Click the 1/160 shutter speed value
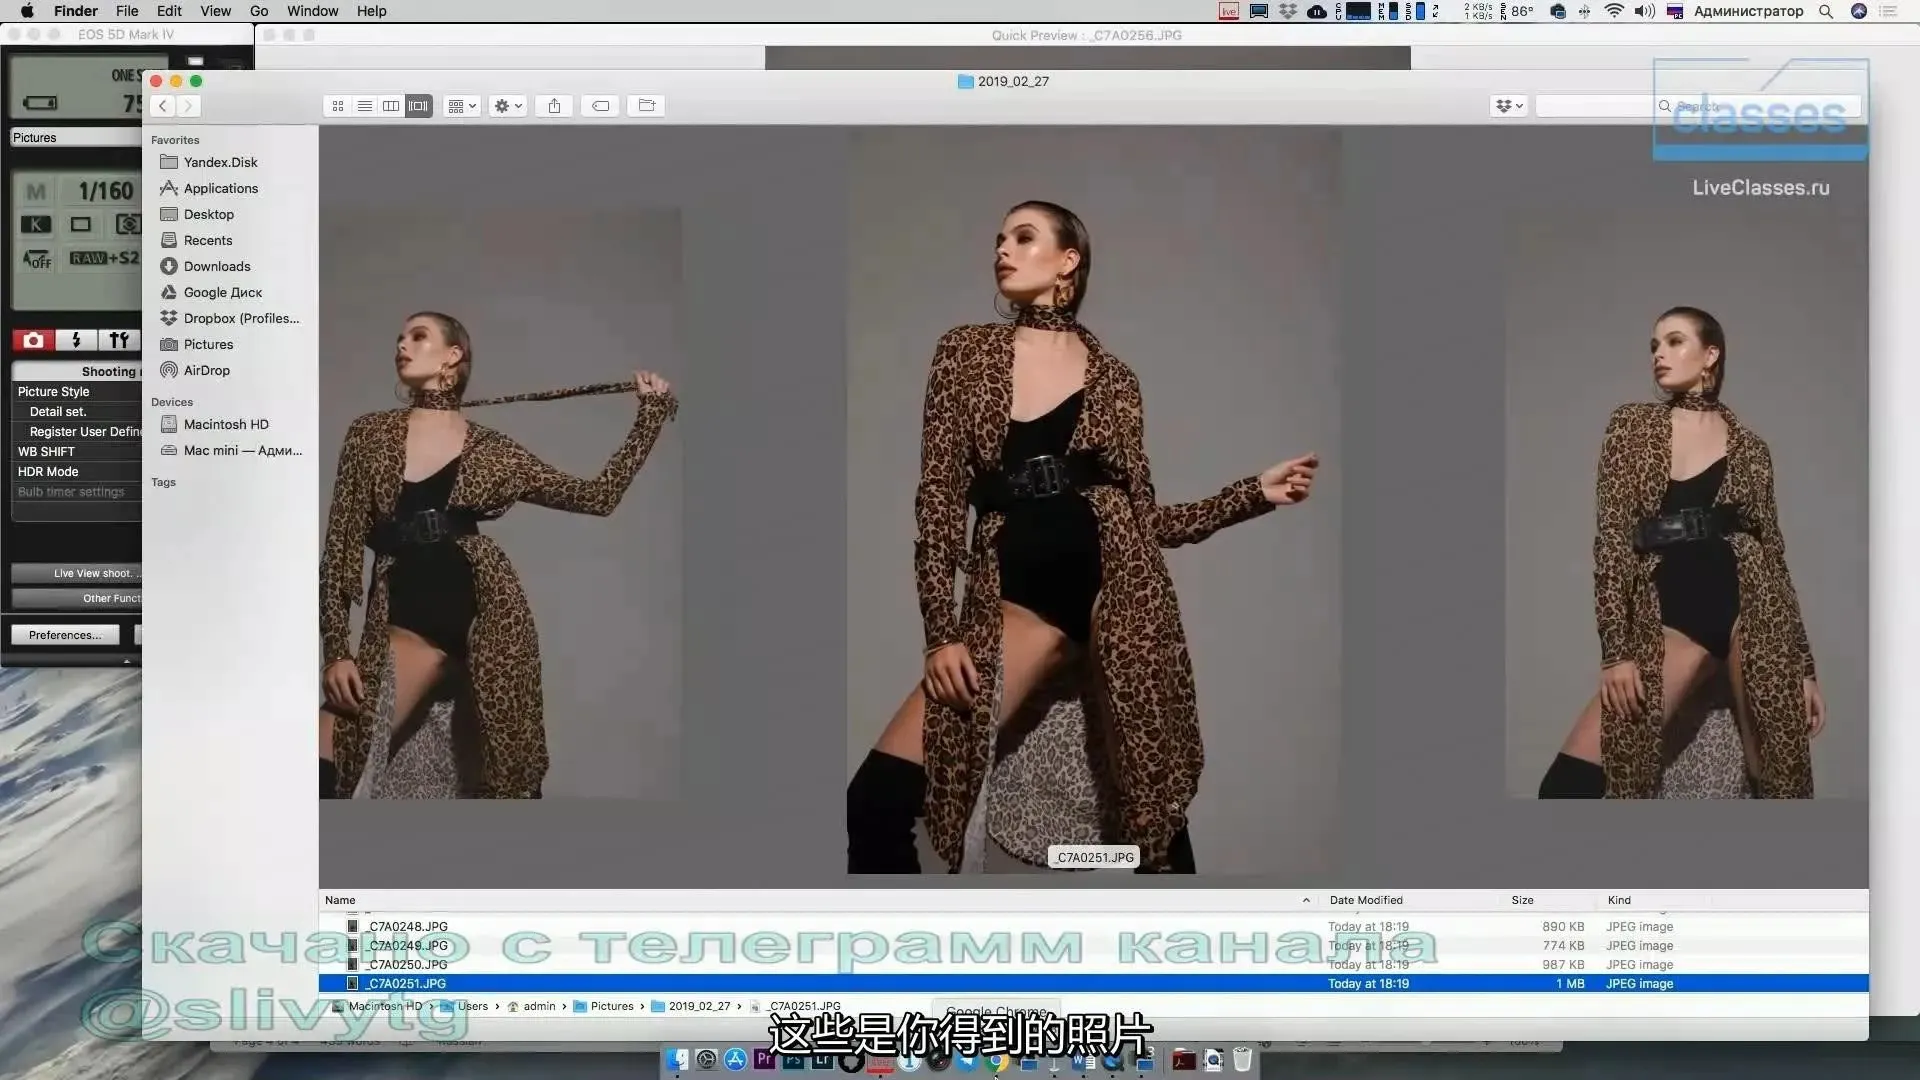1920x1080 pixels. (x=105, y=191)
